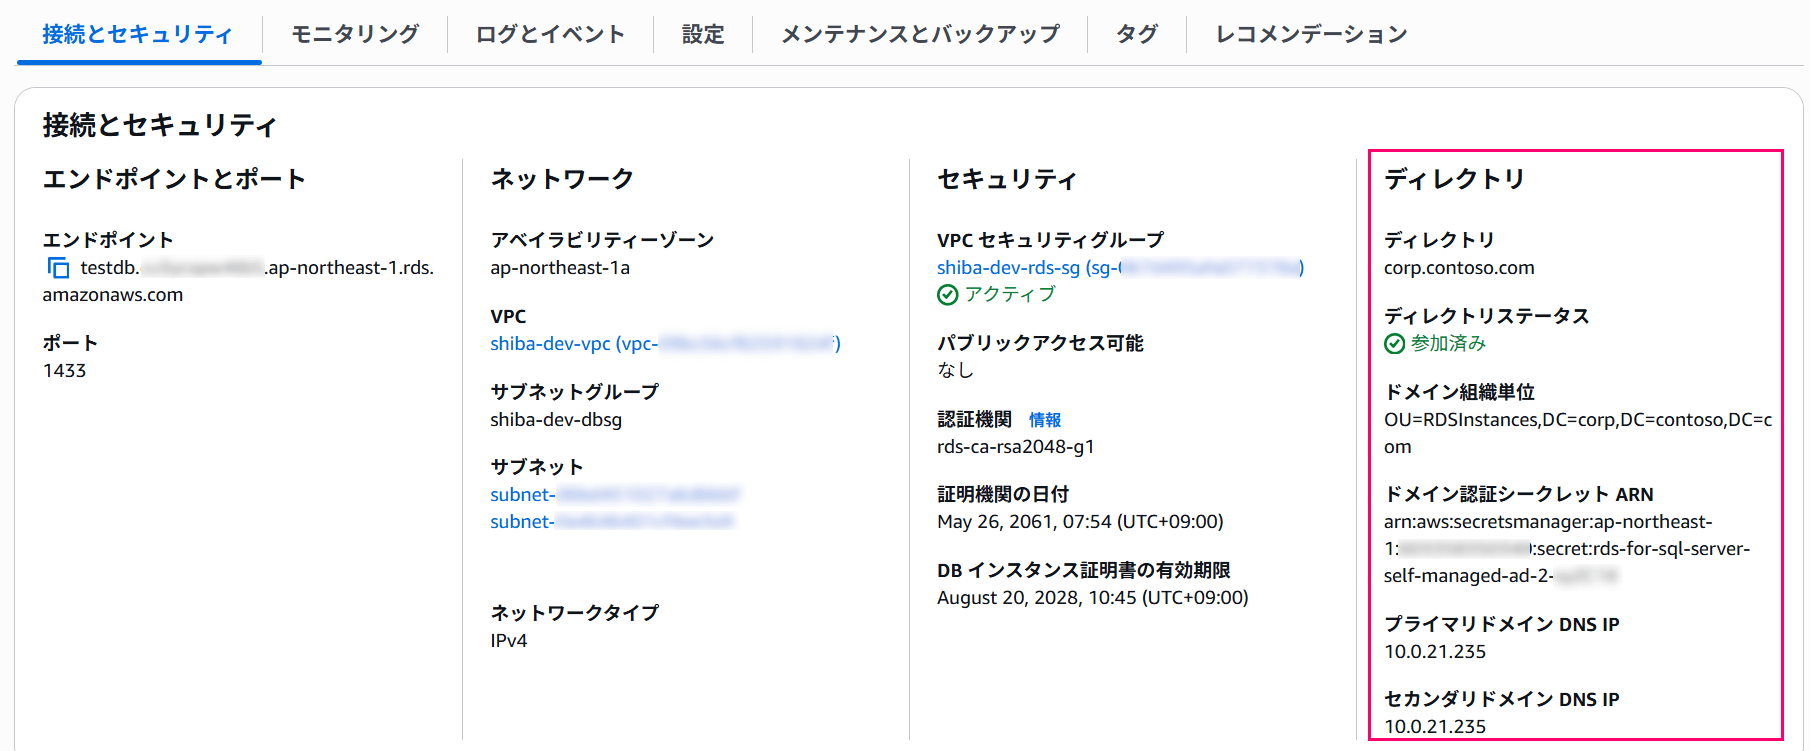1810x751 pixels.
Task: Select the directory name corp.contoso.com
Action: [1459, 268]
